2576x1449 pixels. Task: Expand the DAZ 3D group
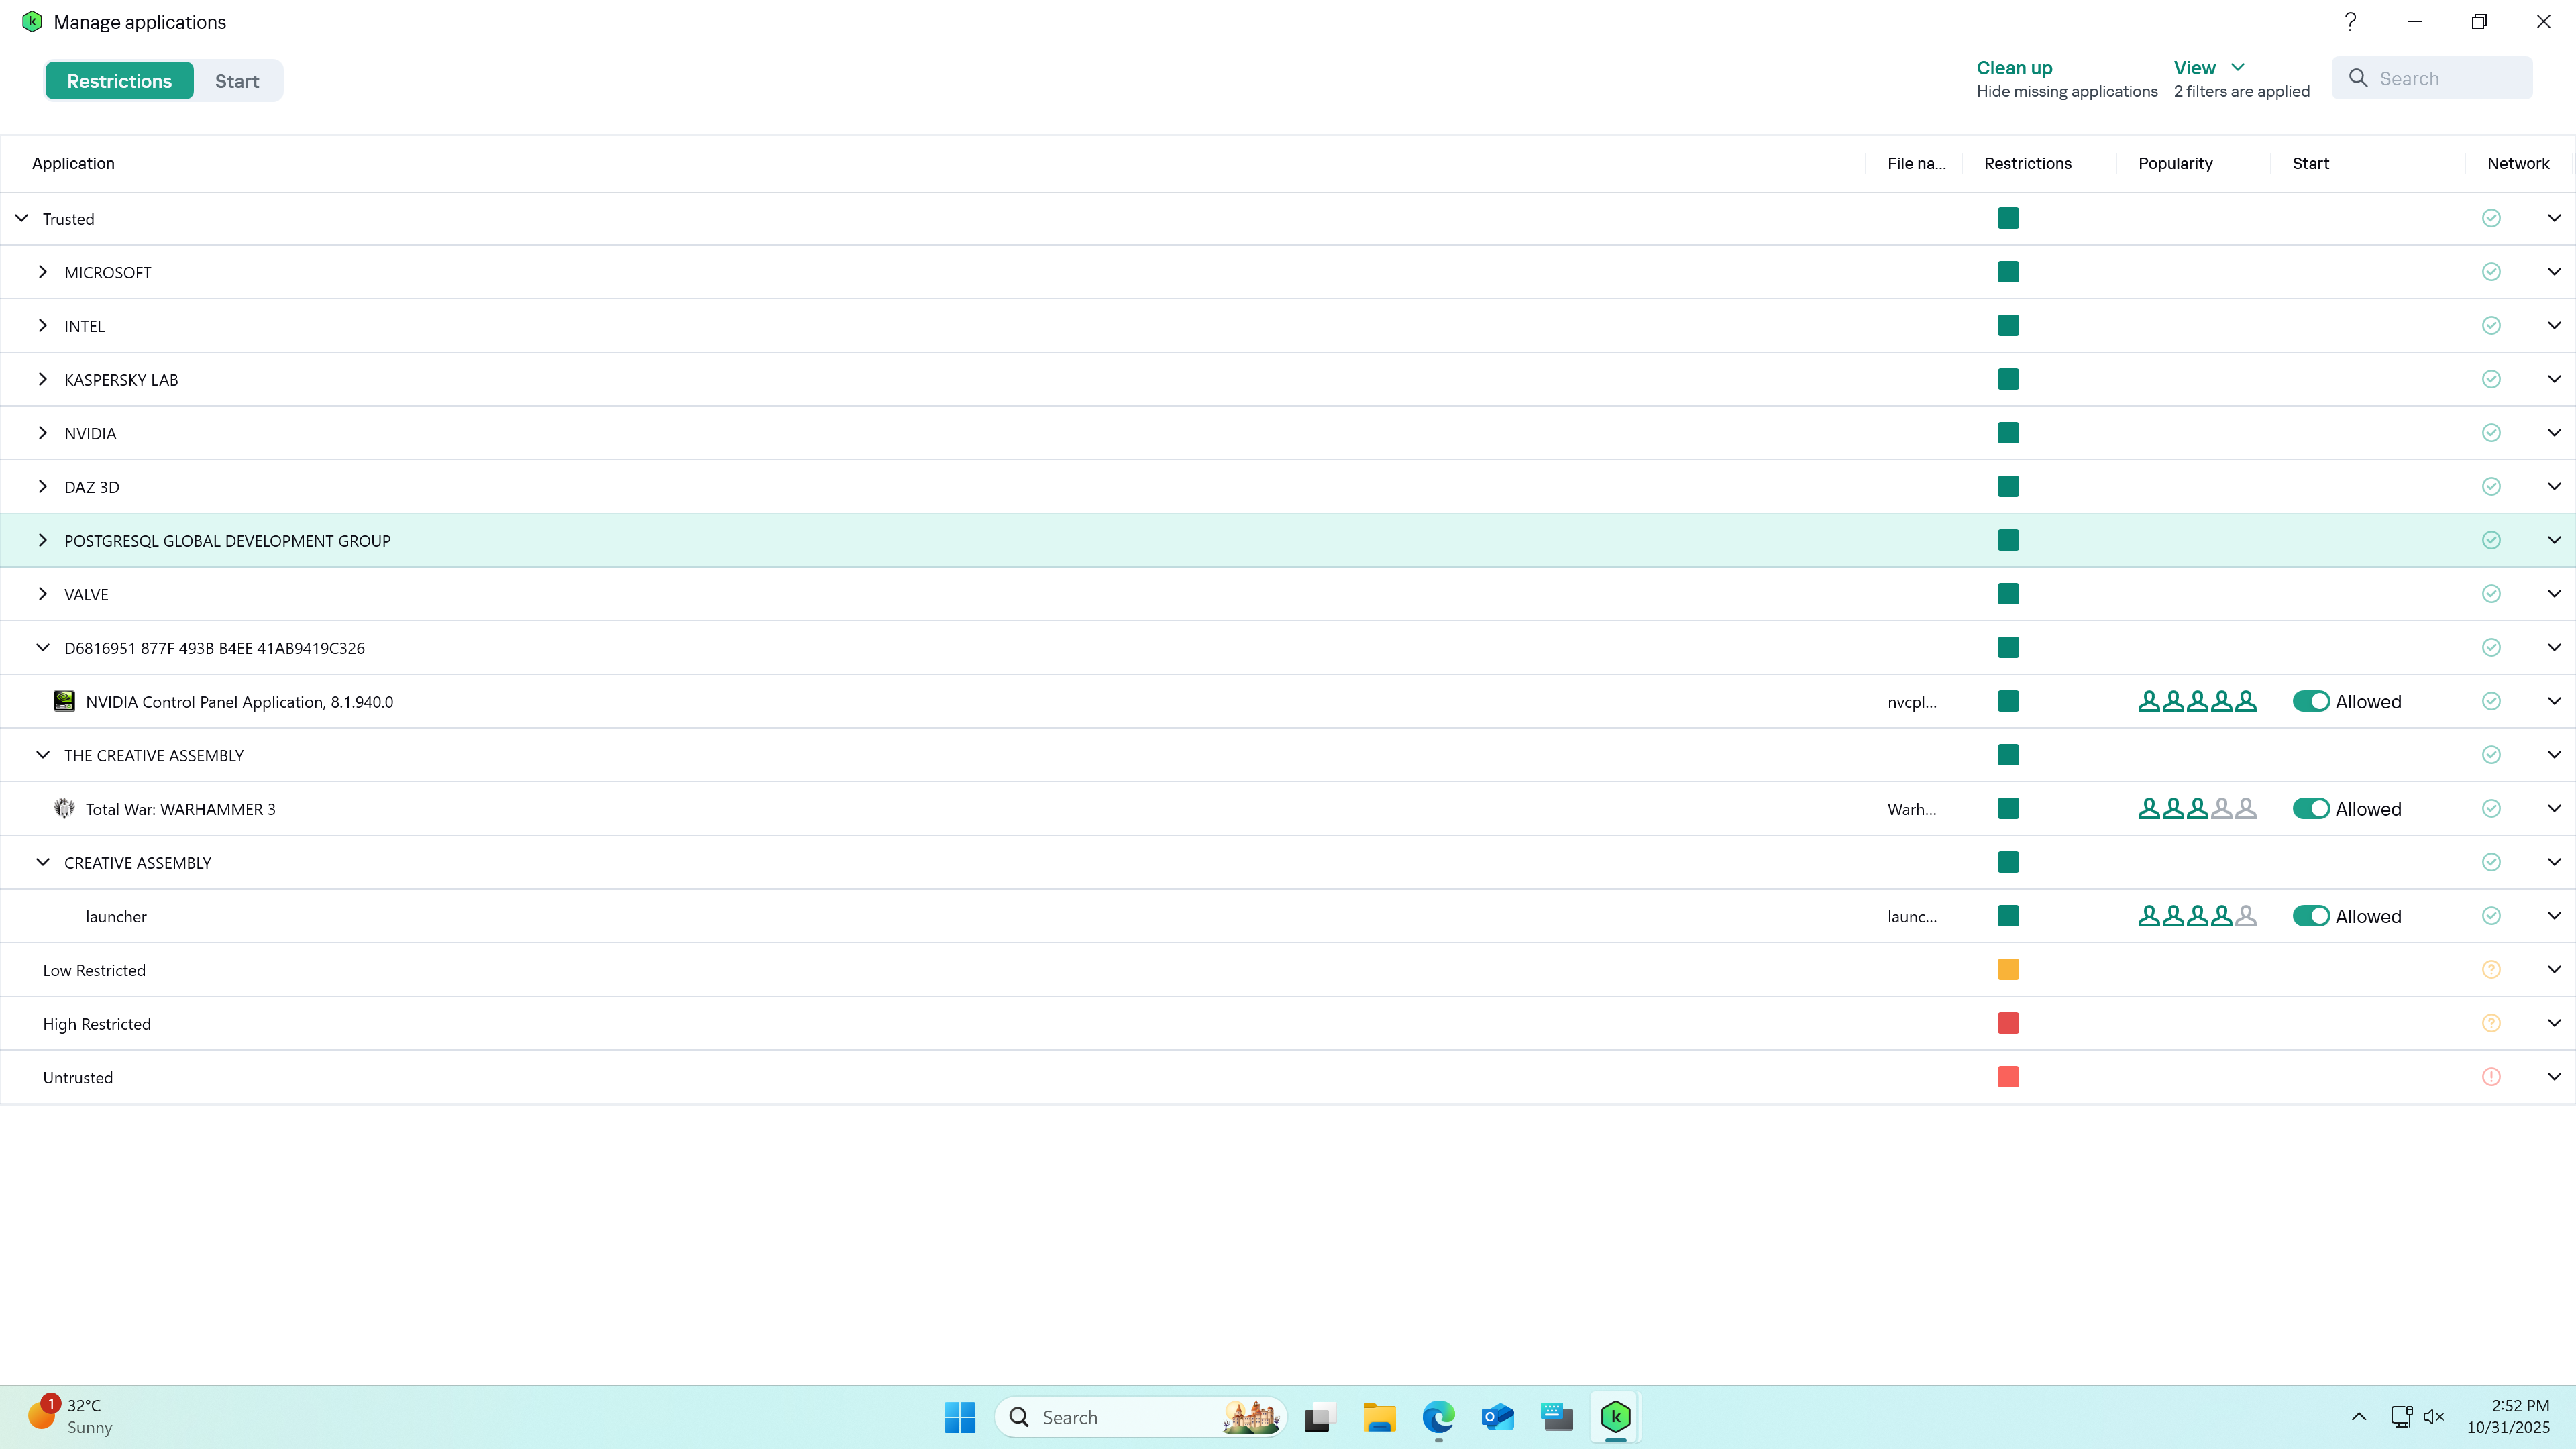42,486
